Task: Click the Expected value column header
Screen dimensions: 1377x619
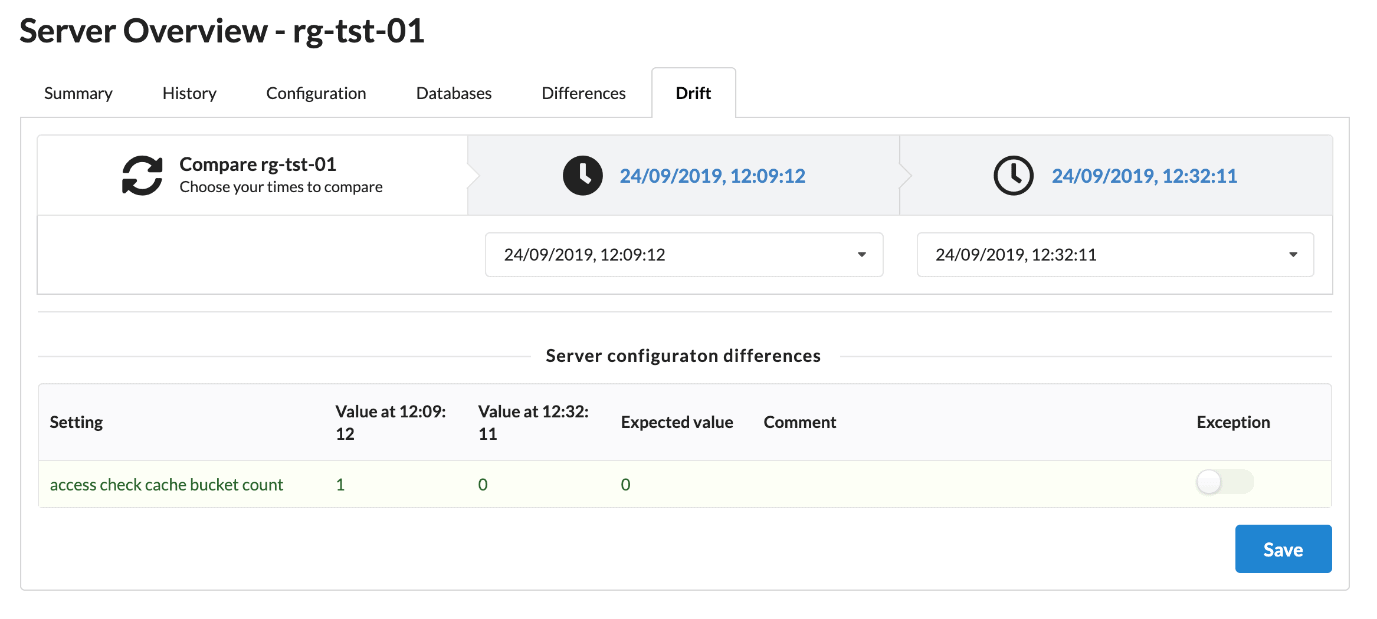Action: 677,422
